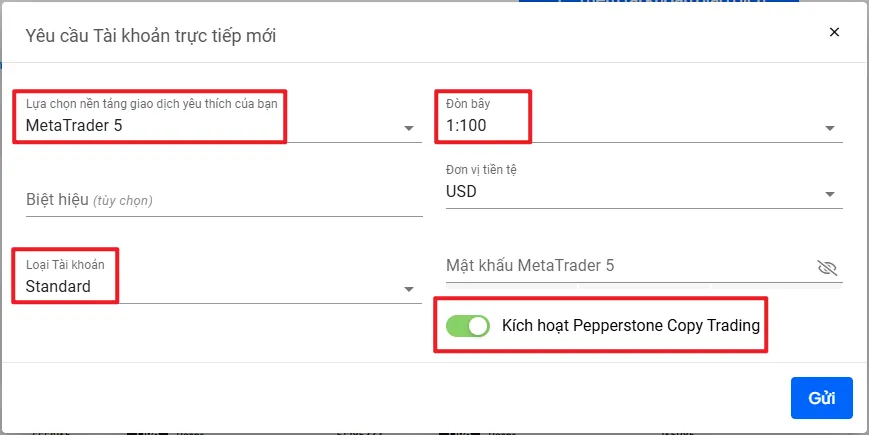Show the MetaTrader 5 password characters
The width and height of the screenshot is (869, 435).
[827, 268]
